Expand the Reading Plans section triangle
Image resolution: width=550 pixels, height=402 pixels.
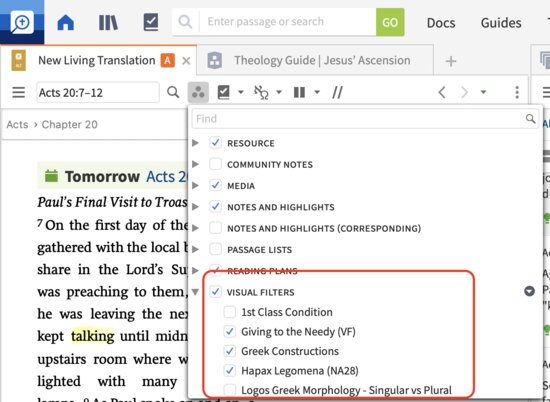[195, 270]
